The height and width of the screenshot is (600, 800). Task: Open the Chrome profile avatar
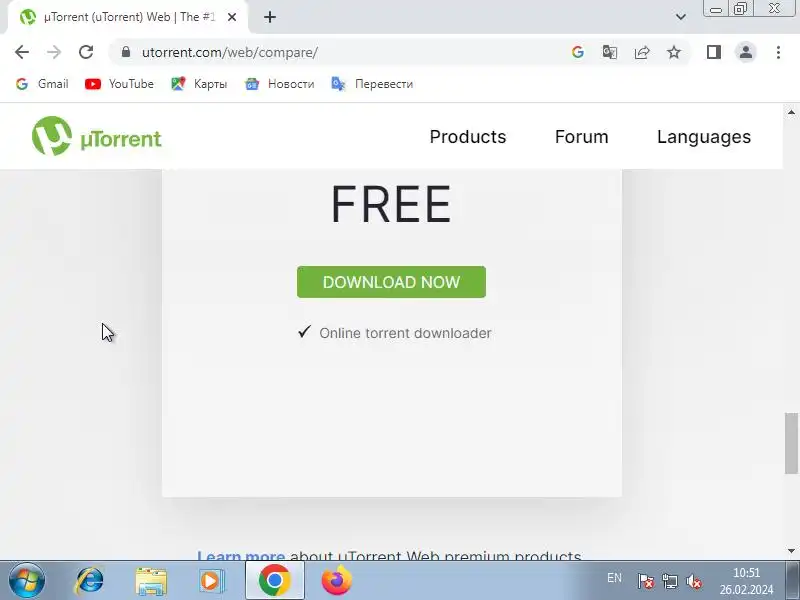point(746,52)
